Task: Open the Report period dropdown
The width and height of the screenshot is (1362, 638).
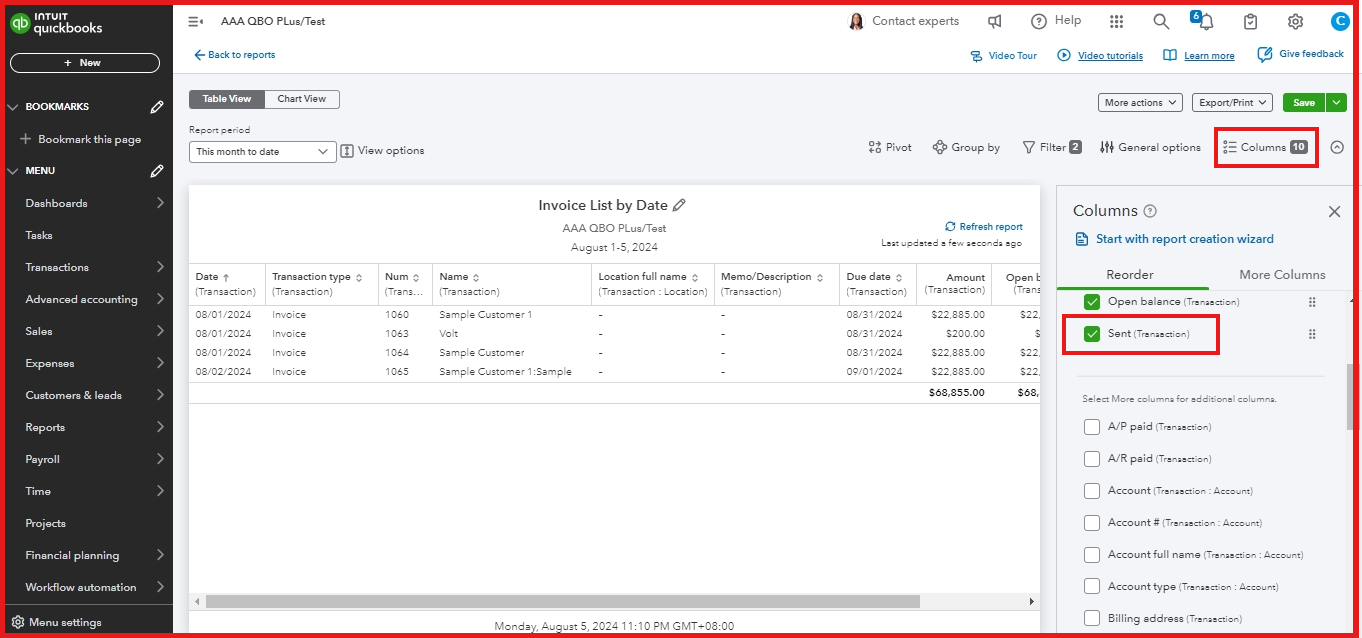Action: pos(262,150)
